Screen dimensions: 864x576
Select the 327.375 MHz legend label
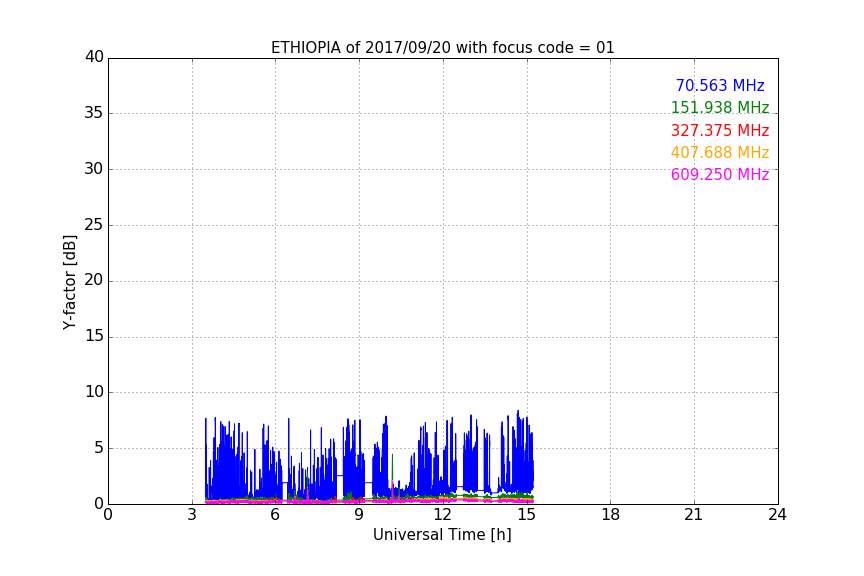(x=720, y=131)
